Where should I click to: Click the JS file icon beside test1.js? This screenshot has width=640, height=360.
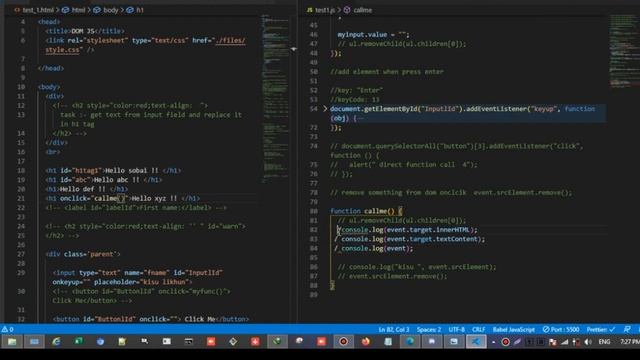pyautogui.click(x=310, y=10)
